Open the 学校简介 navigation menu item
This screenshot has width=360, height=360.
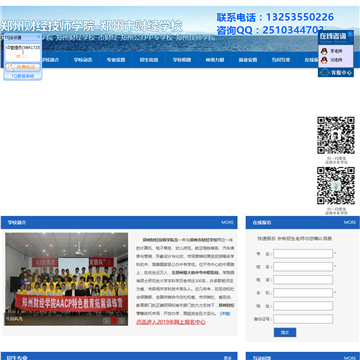[x=50, y=60]
